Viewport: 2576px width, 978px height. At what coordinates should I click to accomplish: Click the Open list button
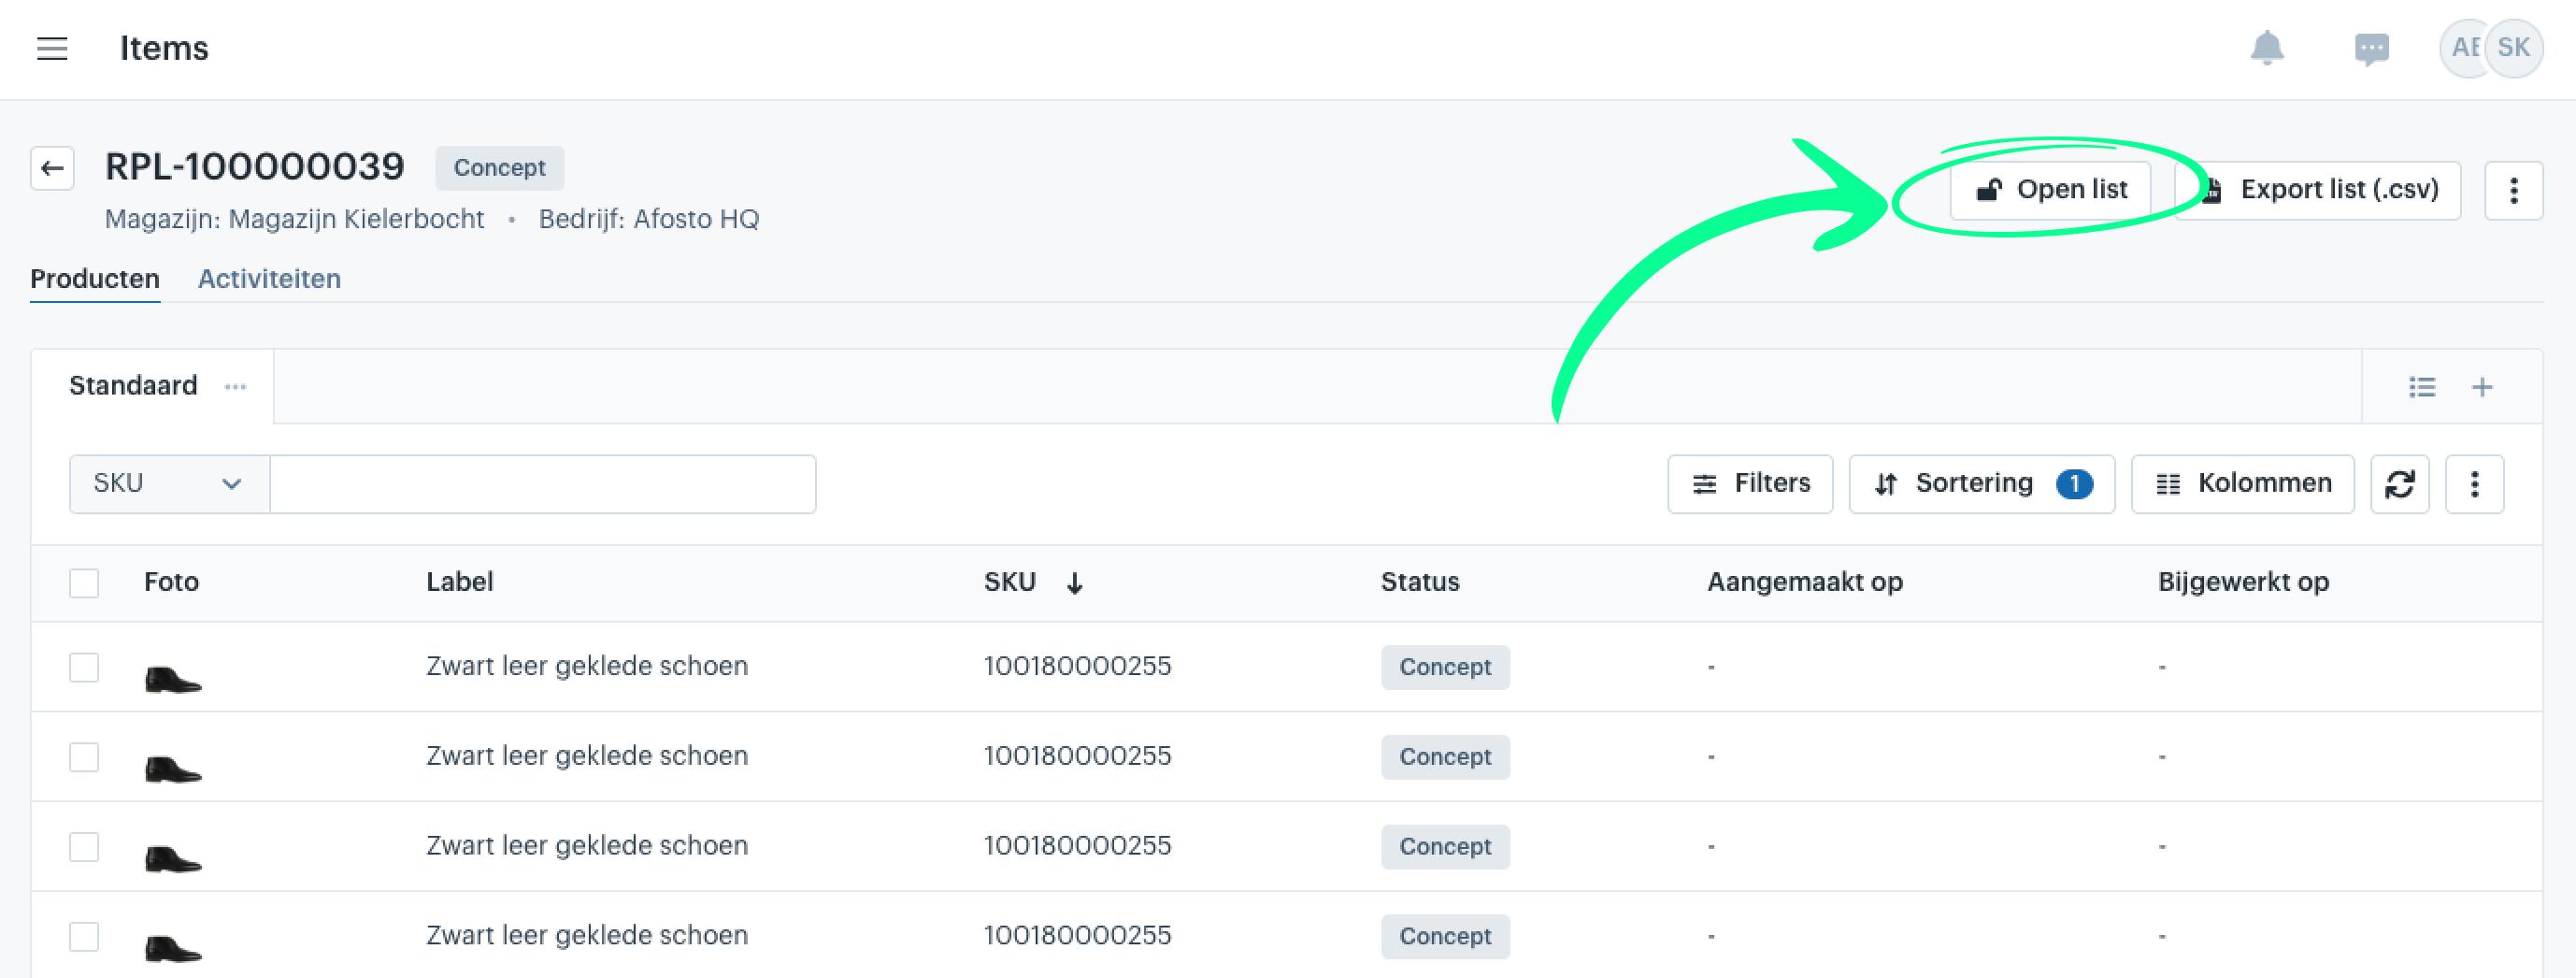coord(2050,190)
